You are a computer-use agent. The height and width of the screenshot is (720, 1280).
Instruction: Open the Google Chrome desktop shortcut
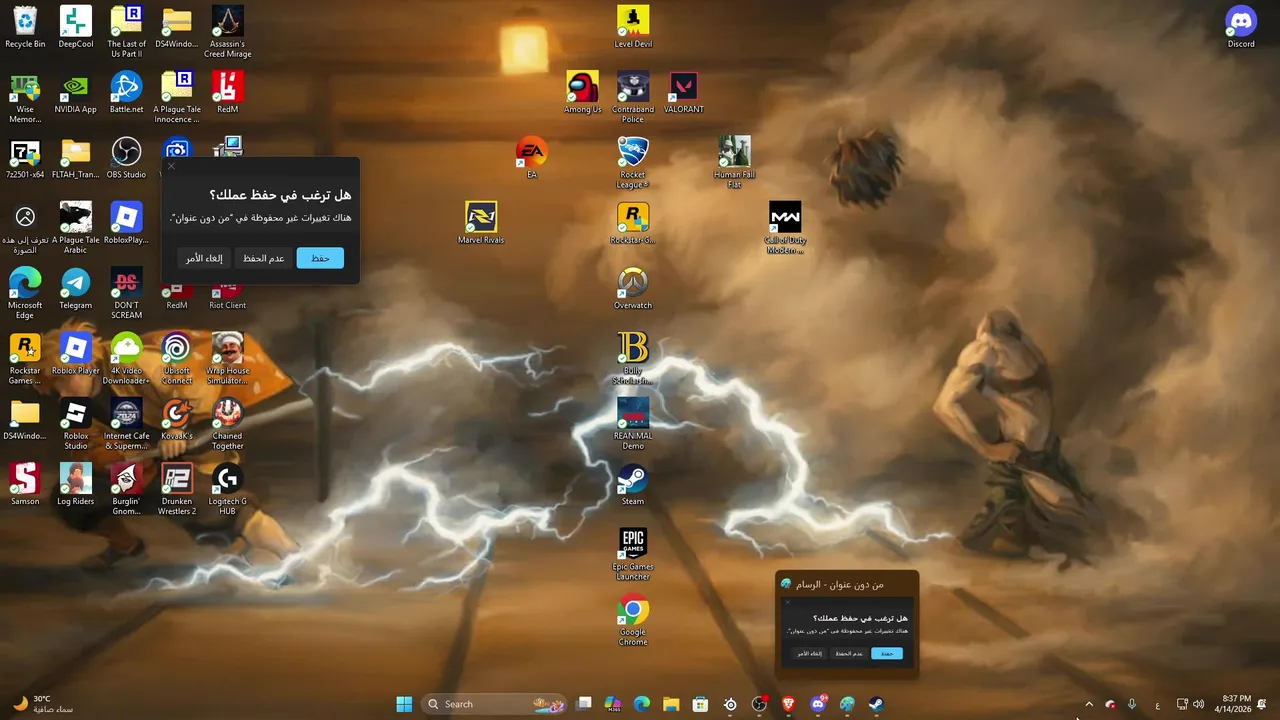[633, 620]
